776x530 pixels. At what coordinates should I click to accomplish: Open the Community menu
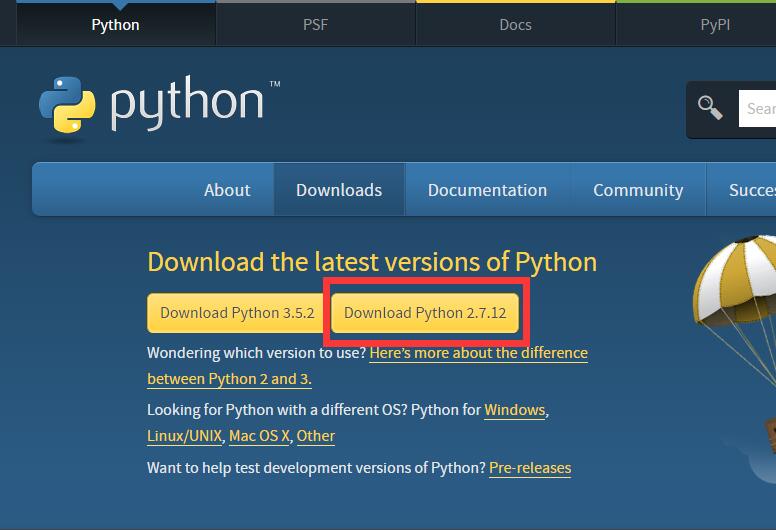pos(638,190)
